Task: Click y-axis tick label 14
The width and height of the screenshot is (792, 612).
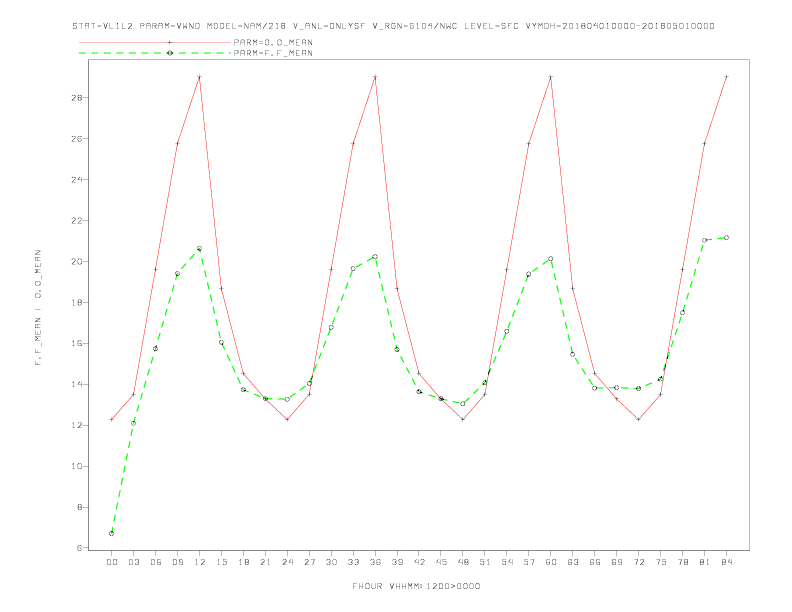Action: pos(76,384)
